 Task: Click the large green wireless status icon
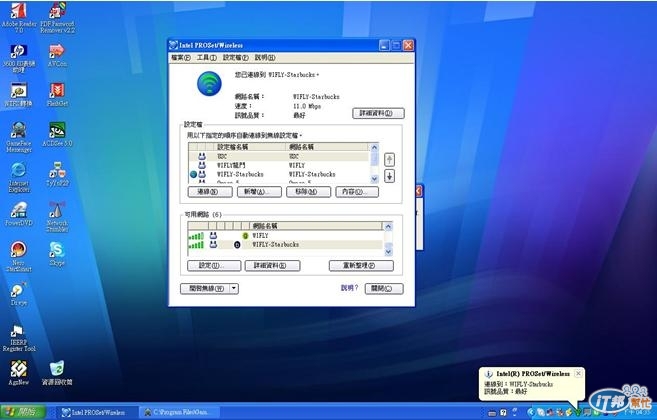coord(209,83)
